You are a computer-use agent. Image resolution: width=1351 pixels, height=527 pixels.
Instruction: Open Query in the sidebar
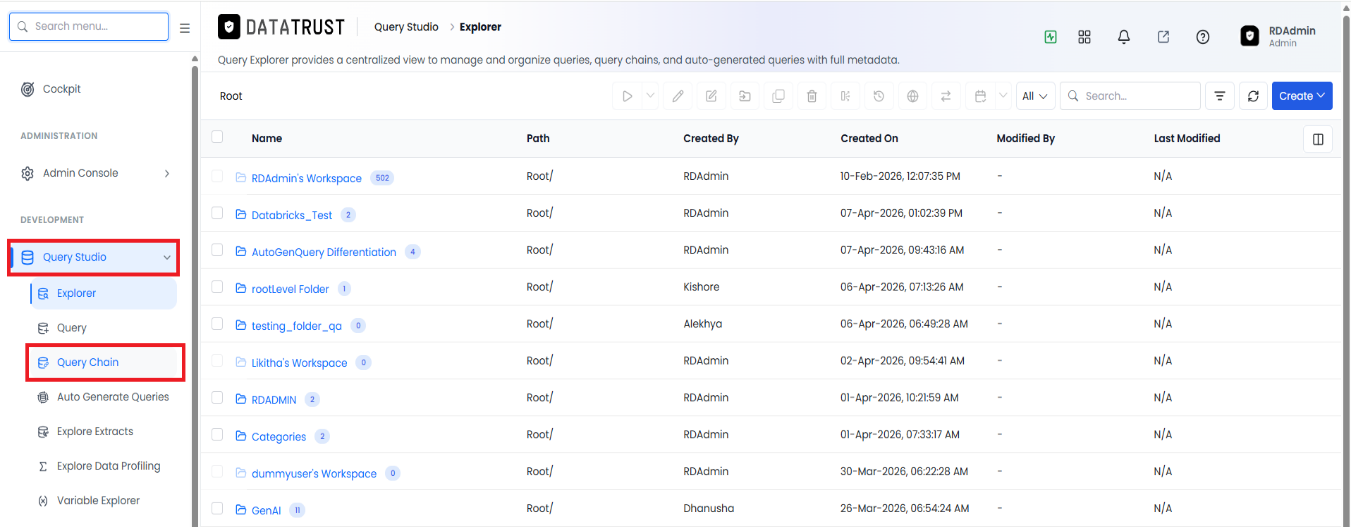[71, 328]
